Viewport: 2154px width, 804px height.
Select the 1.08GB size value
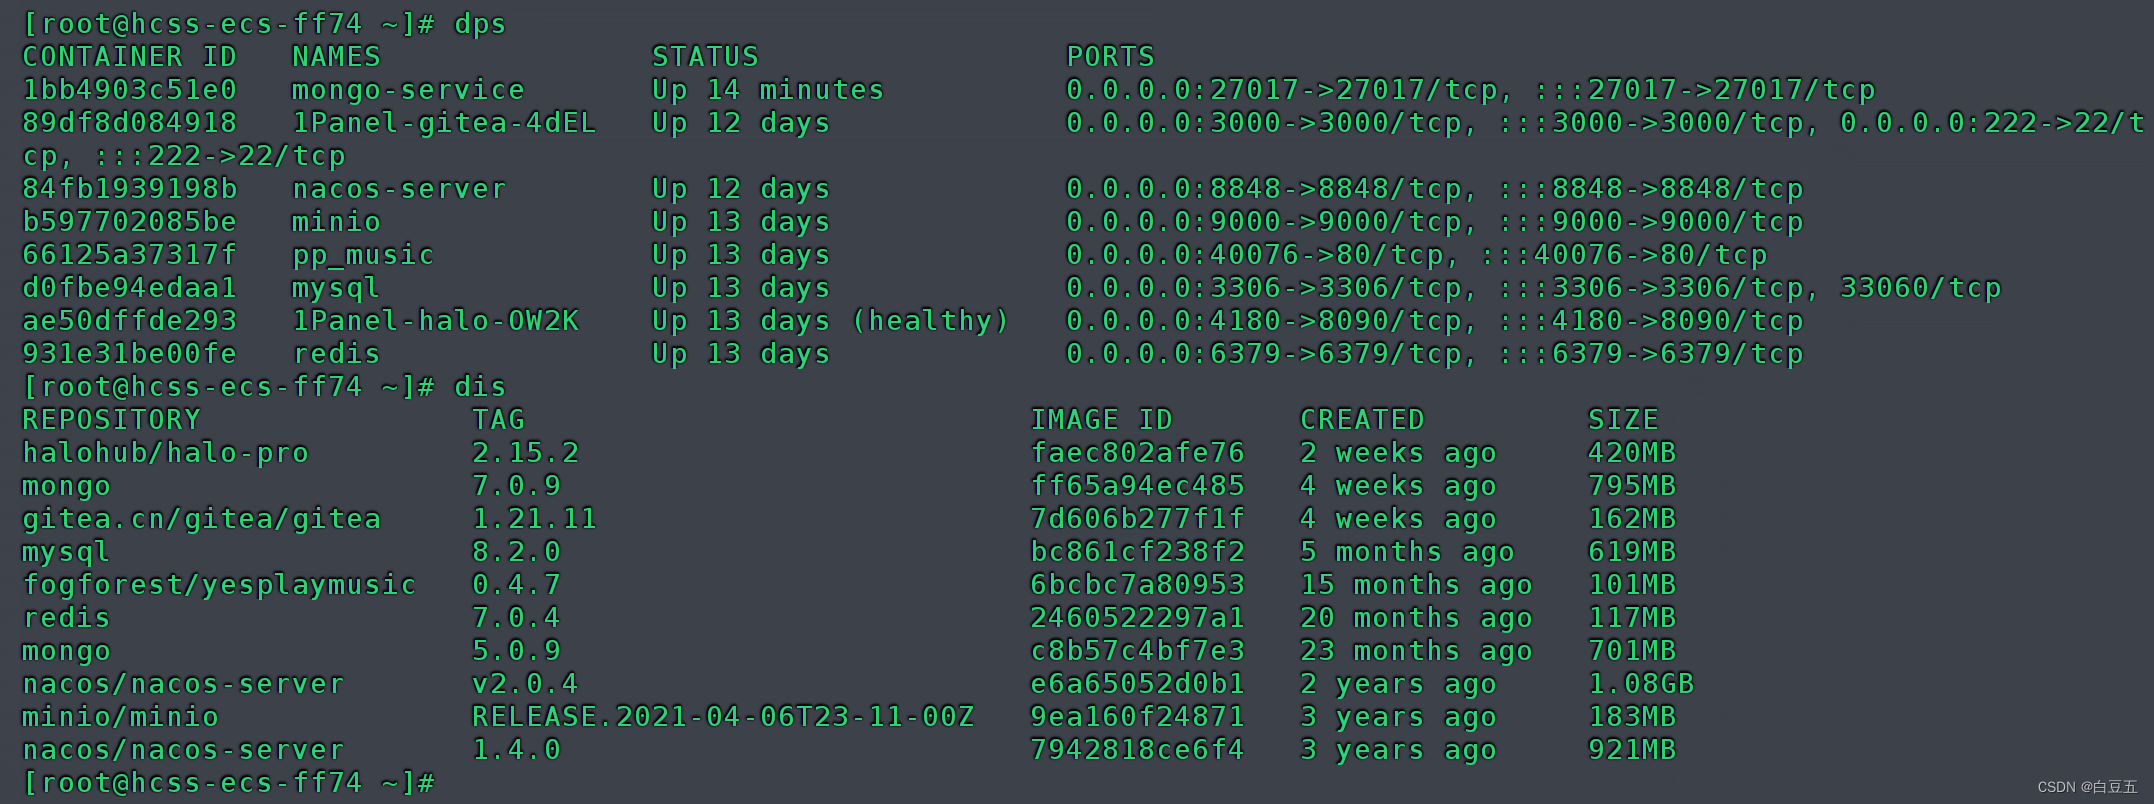coord(1641,684)
